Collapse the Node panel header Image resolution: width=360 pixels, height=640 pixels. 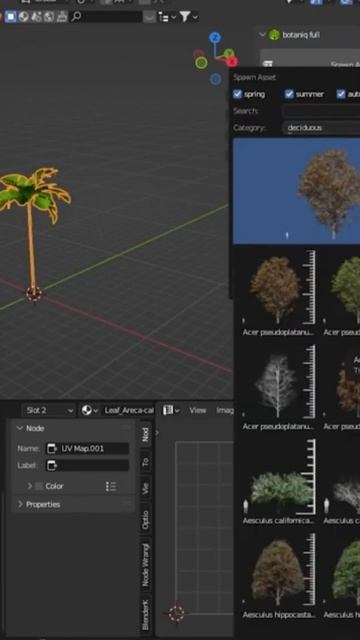(19, 428)
